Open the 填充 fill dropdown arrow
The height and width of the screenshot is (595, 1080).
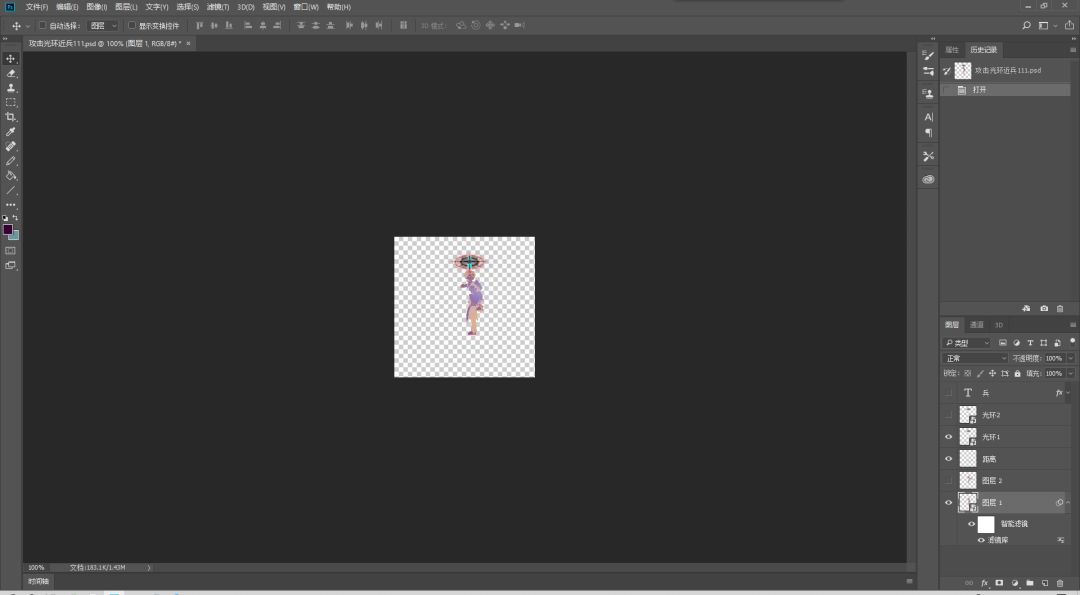[1070, 373]
